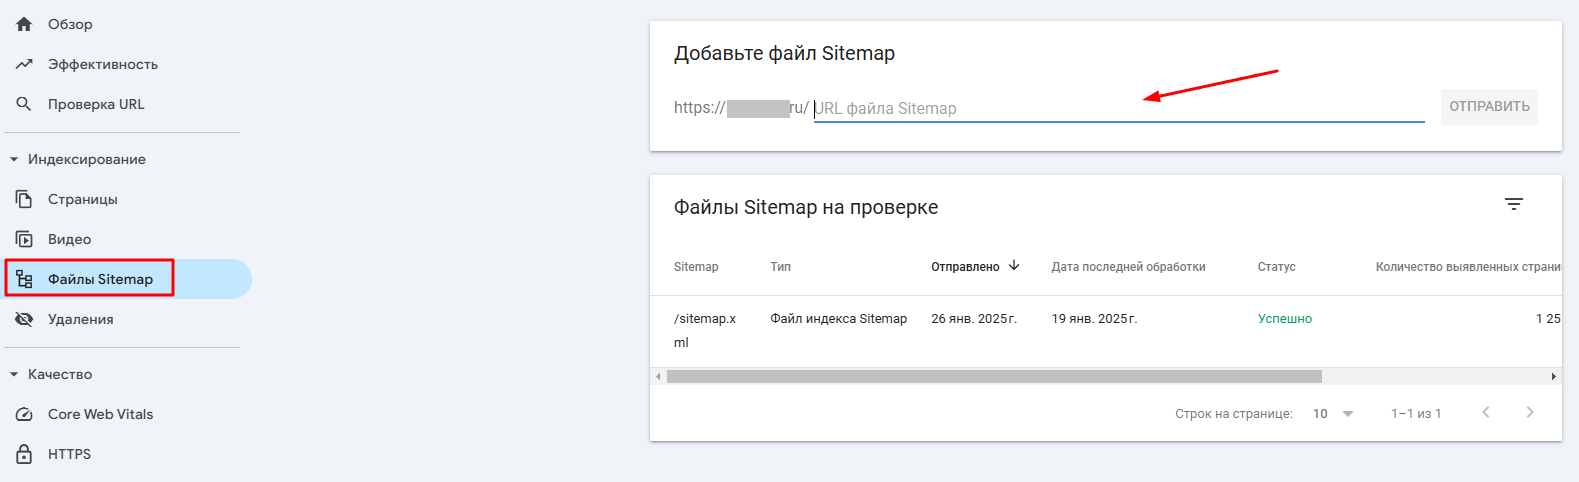
Task: Focus the Sitemap URL input field
Action: pyautogui.click(x=1118, y=108)
